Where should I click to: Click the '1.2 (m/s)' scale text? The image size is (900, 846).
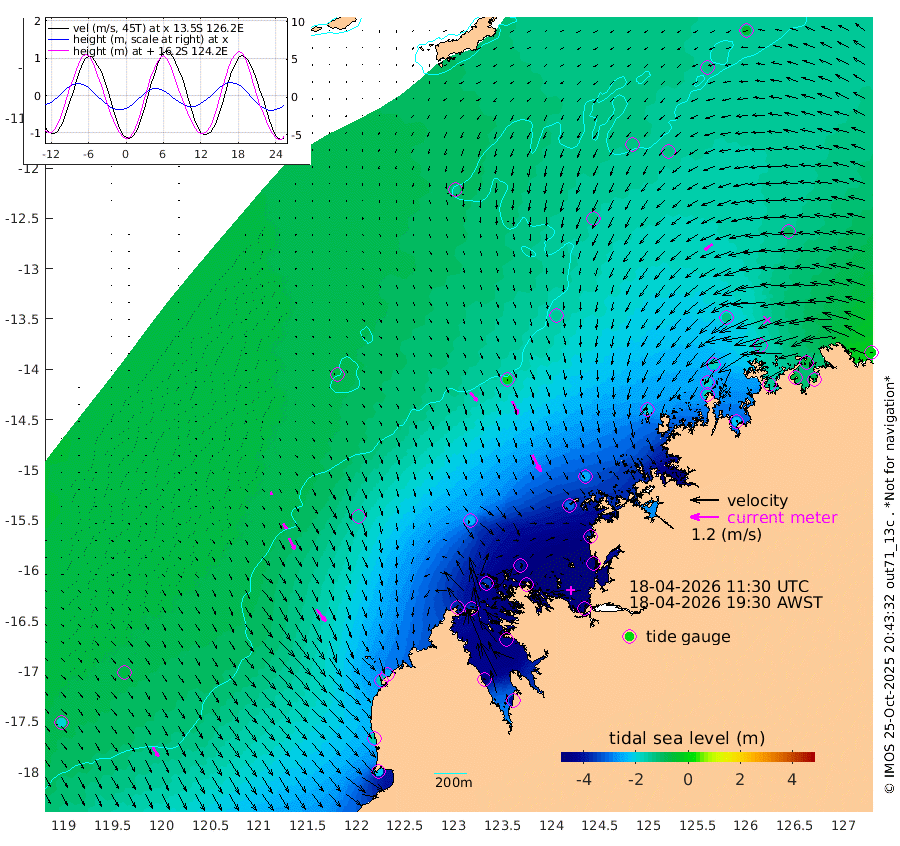[726, 535]
